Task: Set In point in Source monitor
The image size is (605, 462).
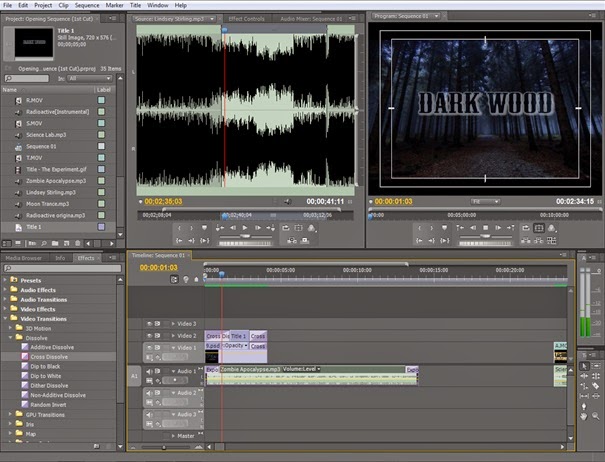Action: 179,228
